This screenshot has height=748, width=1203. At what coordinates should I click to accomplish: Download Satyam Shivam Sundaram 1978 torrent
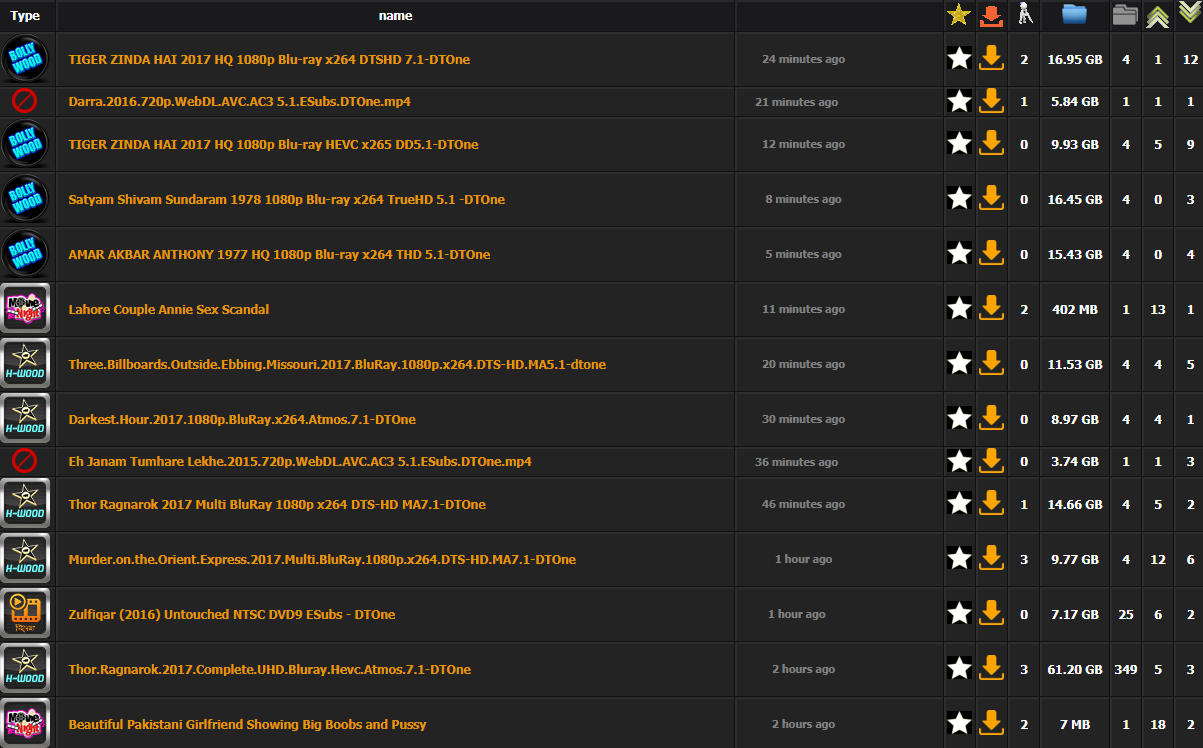(x=991, y=199)
